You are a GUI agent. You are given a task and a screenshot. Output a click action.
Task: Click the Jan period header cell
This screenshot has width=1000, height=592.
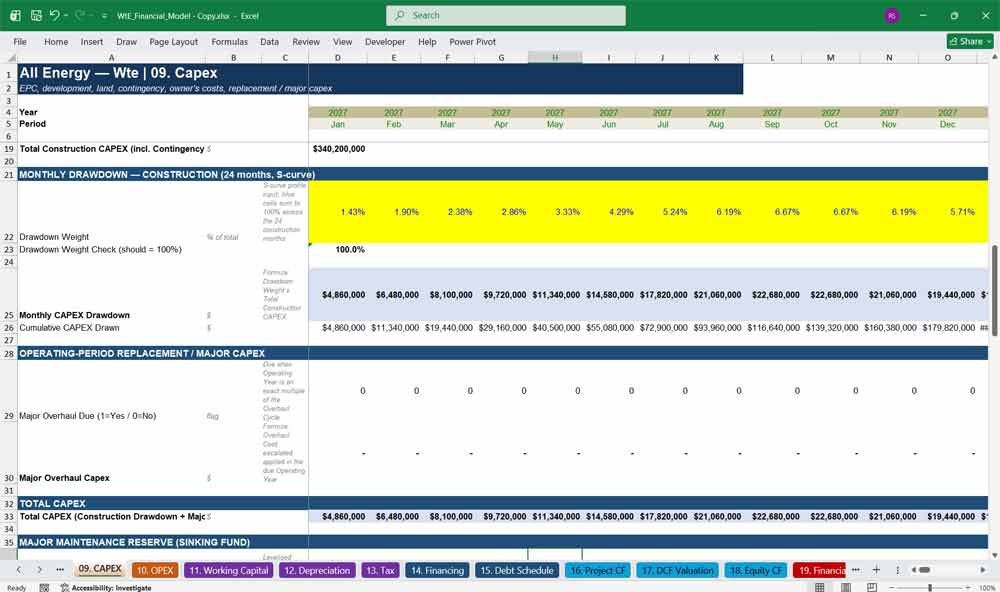pos(338,124)
